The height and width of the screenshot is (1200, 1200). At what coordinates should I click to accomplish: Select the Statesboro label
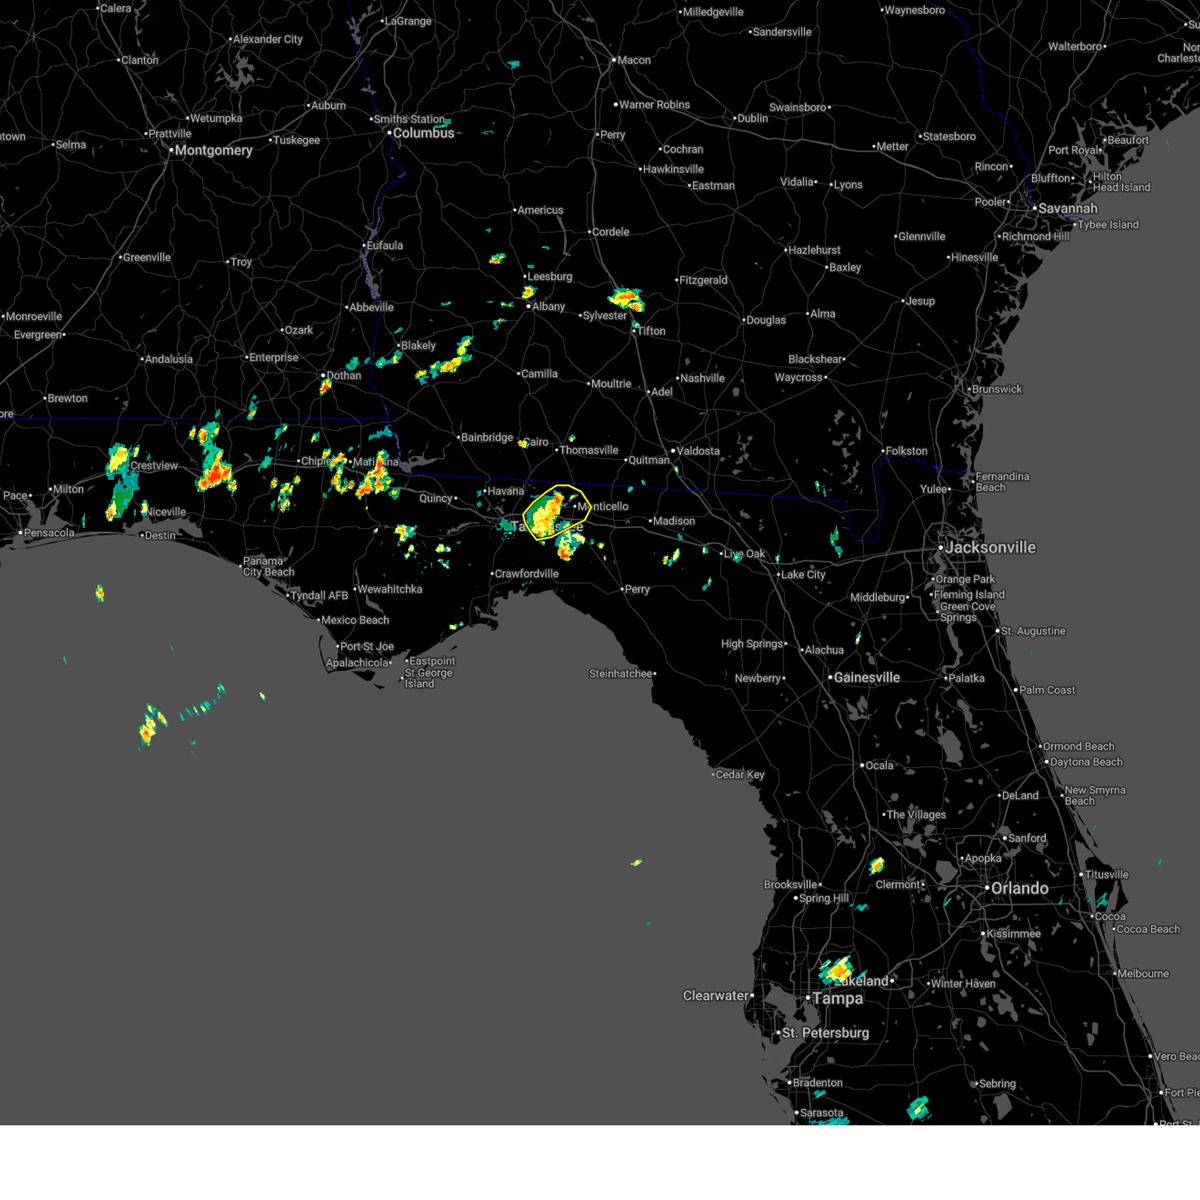click(949, 136)
